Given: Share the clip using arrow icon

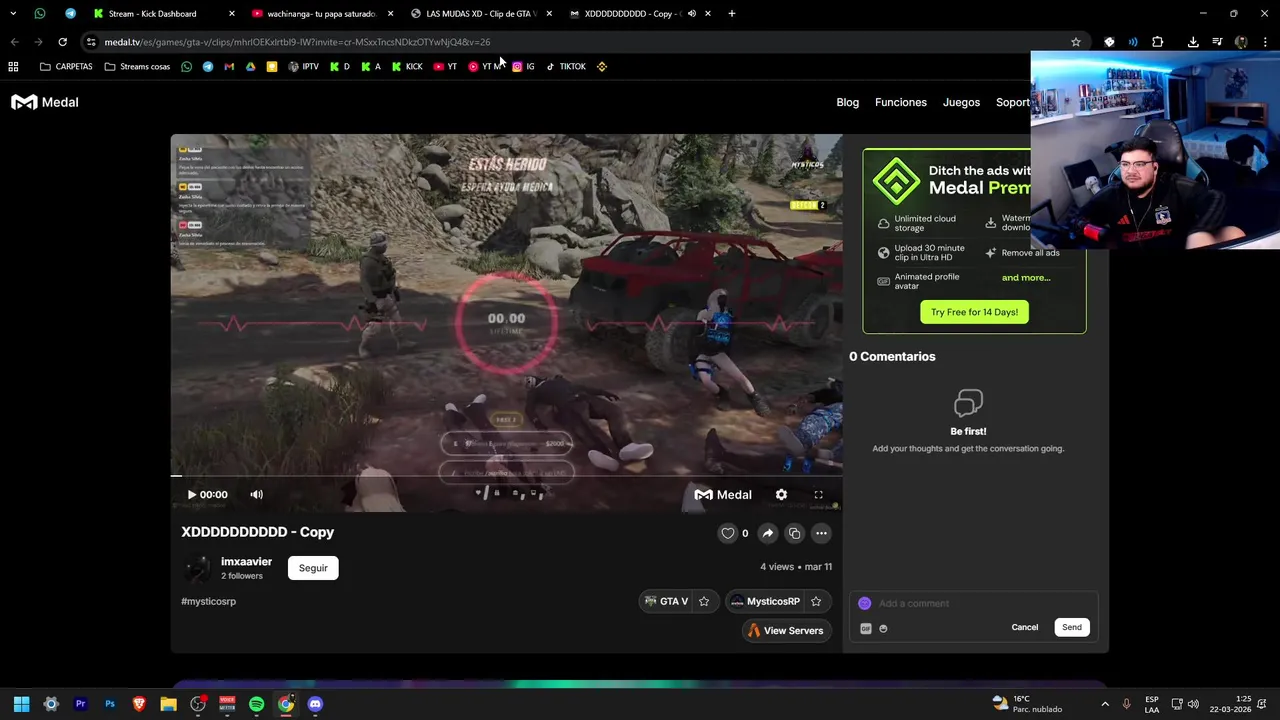Looking at the screenshot, I should tap(768, 533).
